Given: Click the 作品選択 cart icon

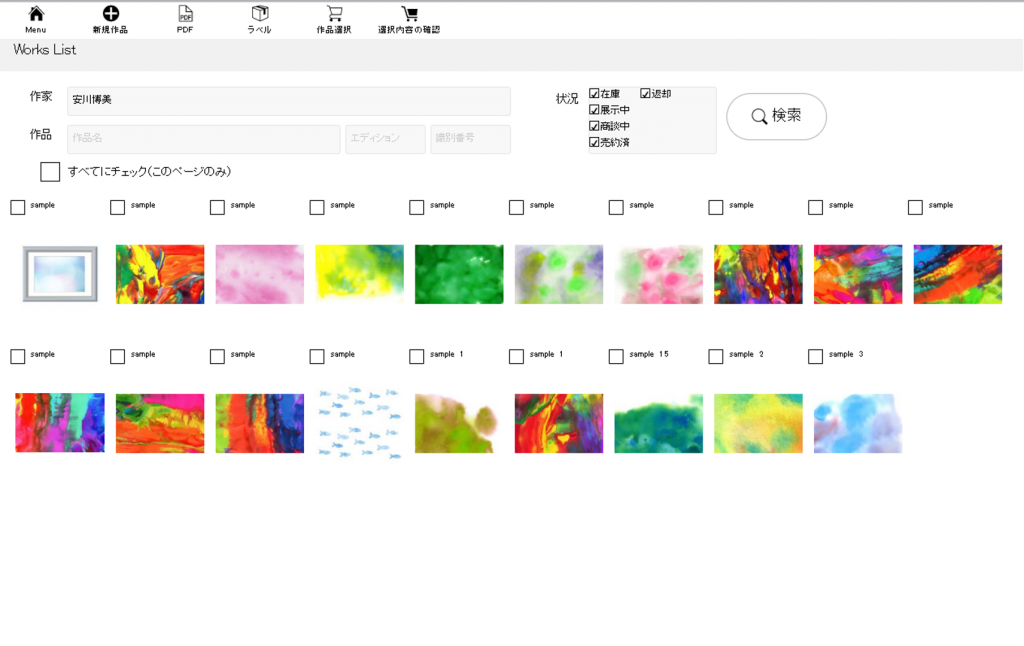Looking at the screenshot, I should click(x=334, y=14).
